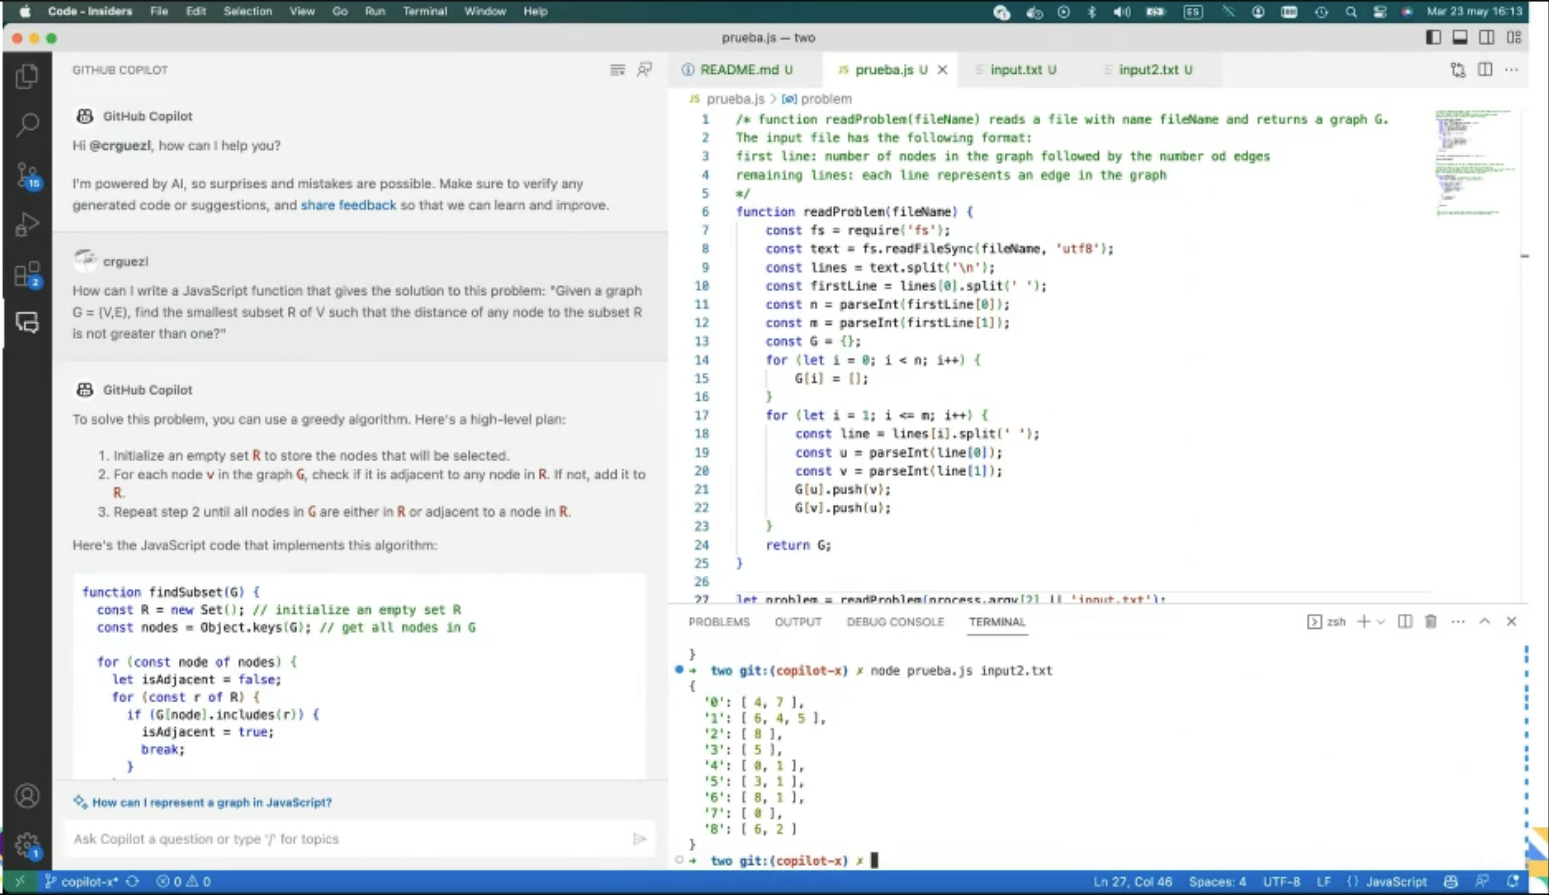Close the prueba.js editor tab
This screenshot has width=1549, height=895.
pyautogui.click(x=942, y=70)
